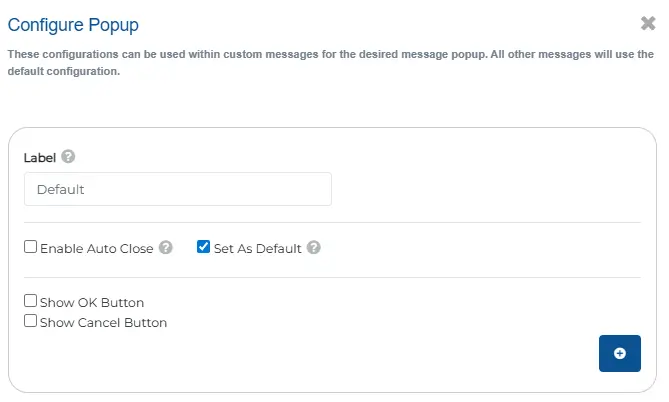Click the 'Label' field caption
This screenshot has height=402, width=669.
click(40, 158)
